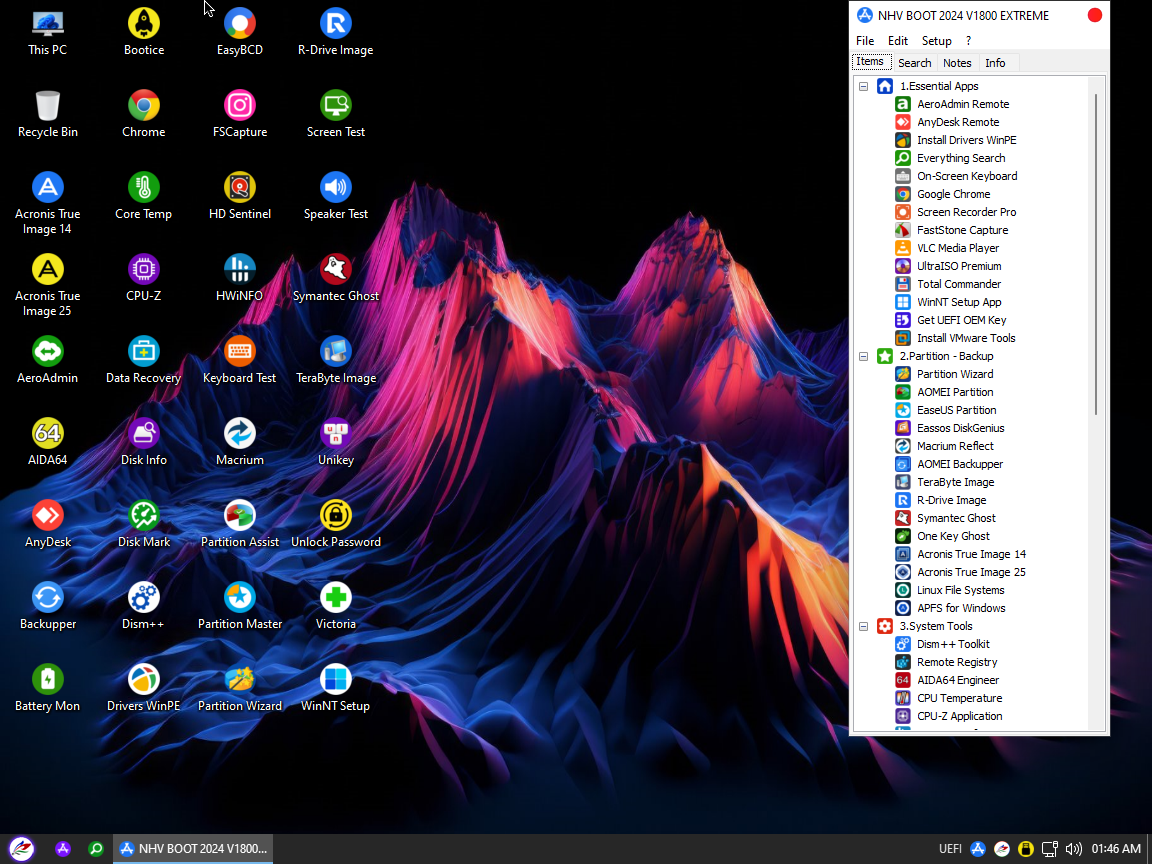Open the Start menu button on taskbar
Image resolution: width=1152 pixels, height=864 pixels.
tap(21, 849)
